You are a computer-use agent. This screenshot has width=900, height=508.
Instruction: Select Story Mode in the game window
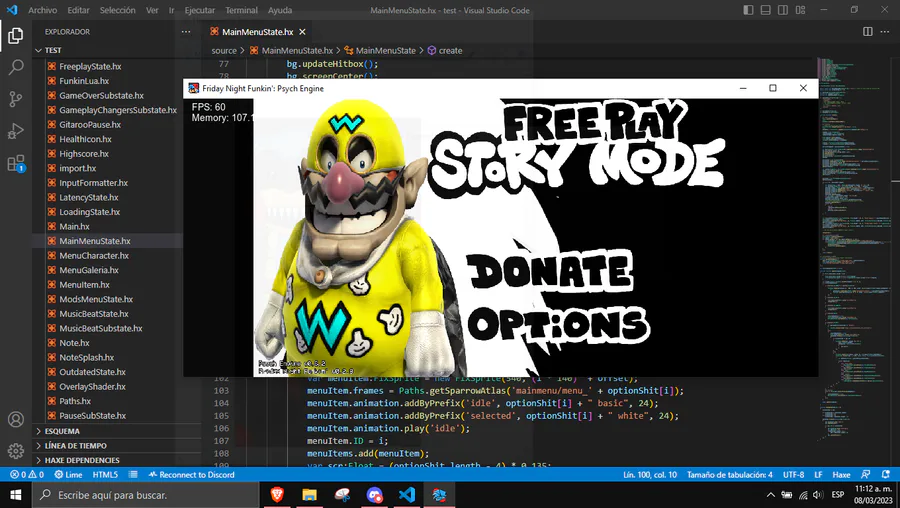click(x=577, y=165)
